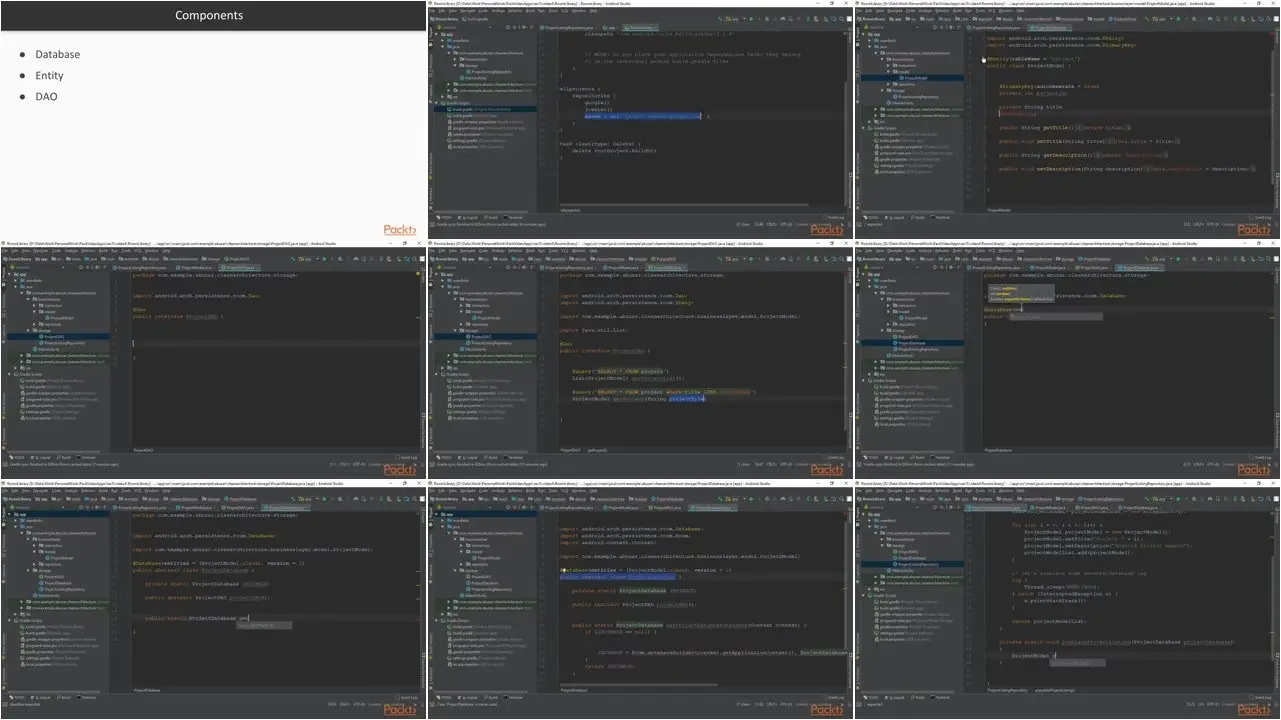Open TODO tool tab in ProjectListingRepository frame

point(871,697)
